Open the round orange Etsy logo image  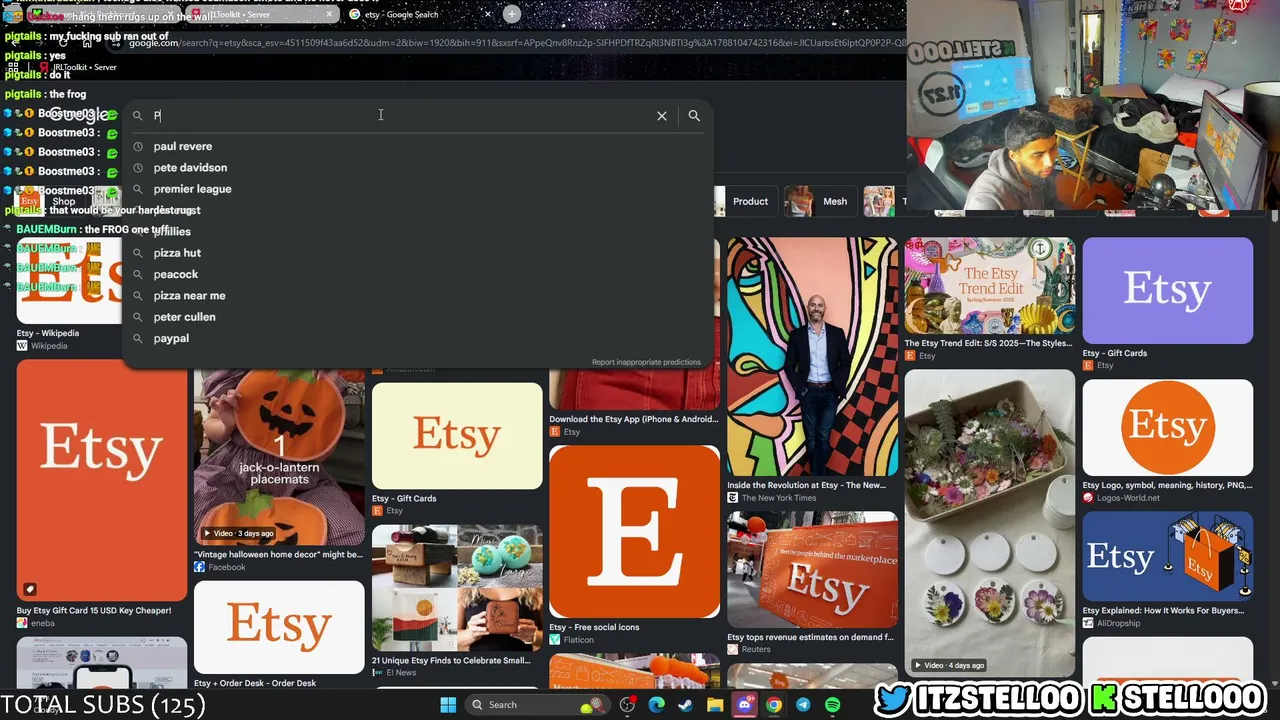pos(1167,427)
